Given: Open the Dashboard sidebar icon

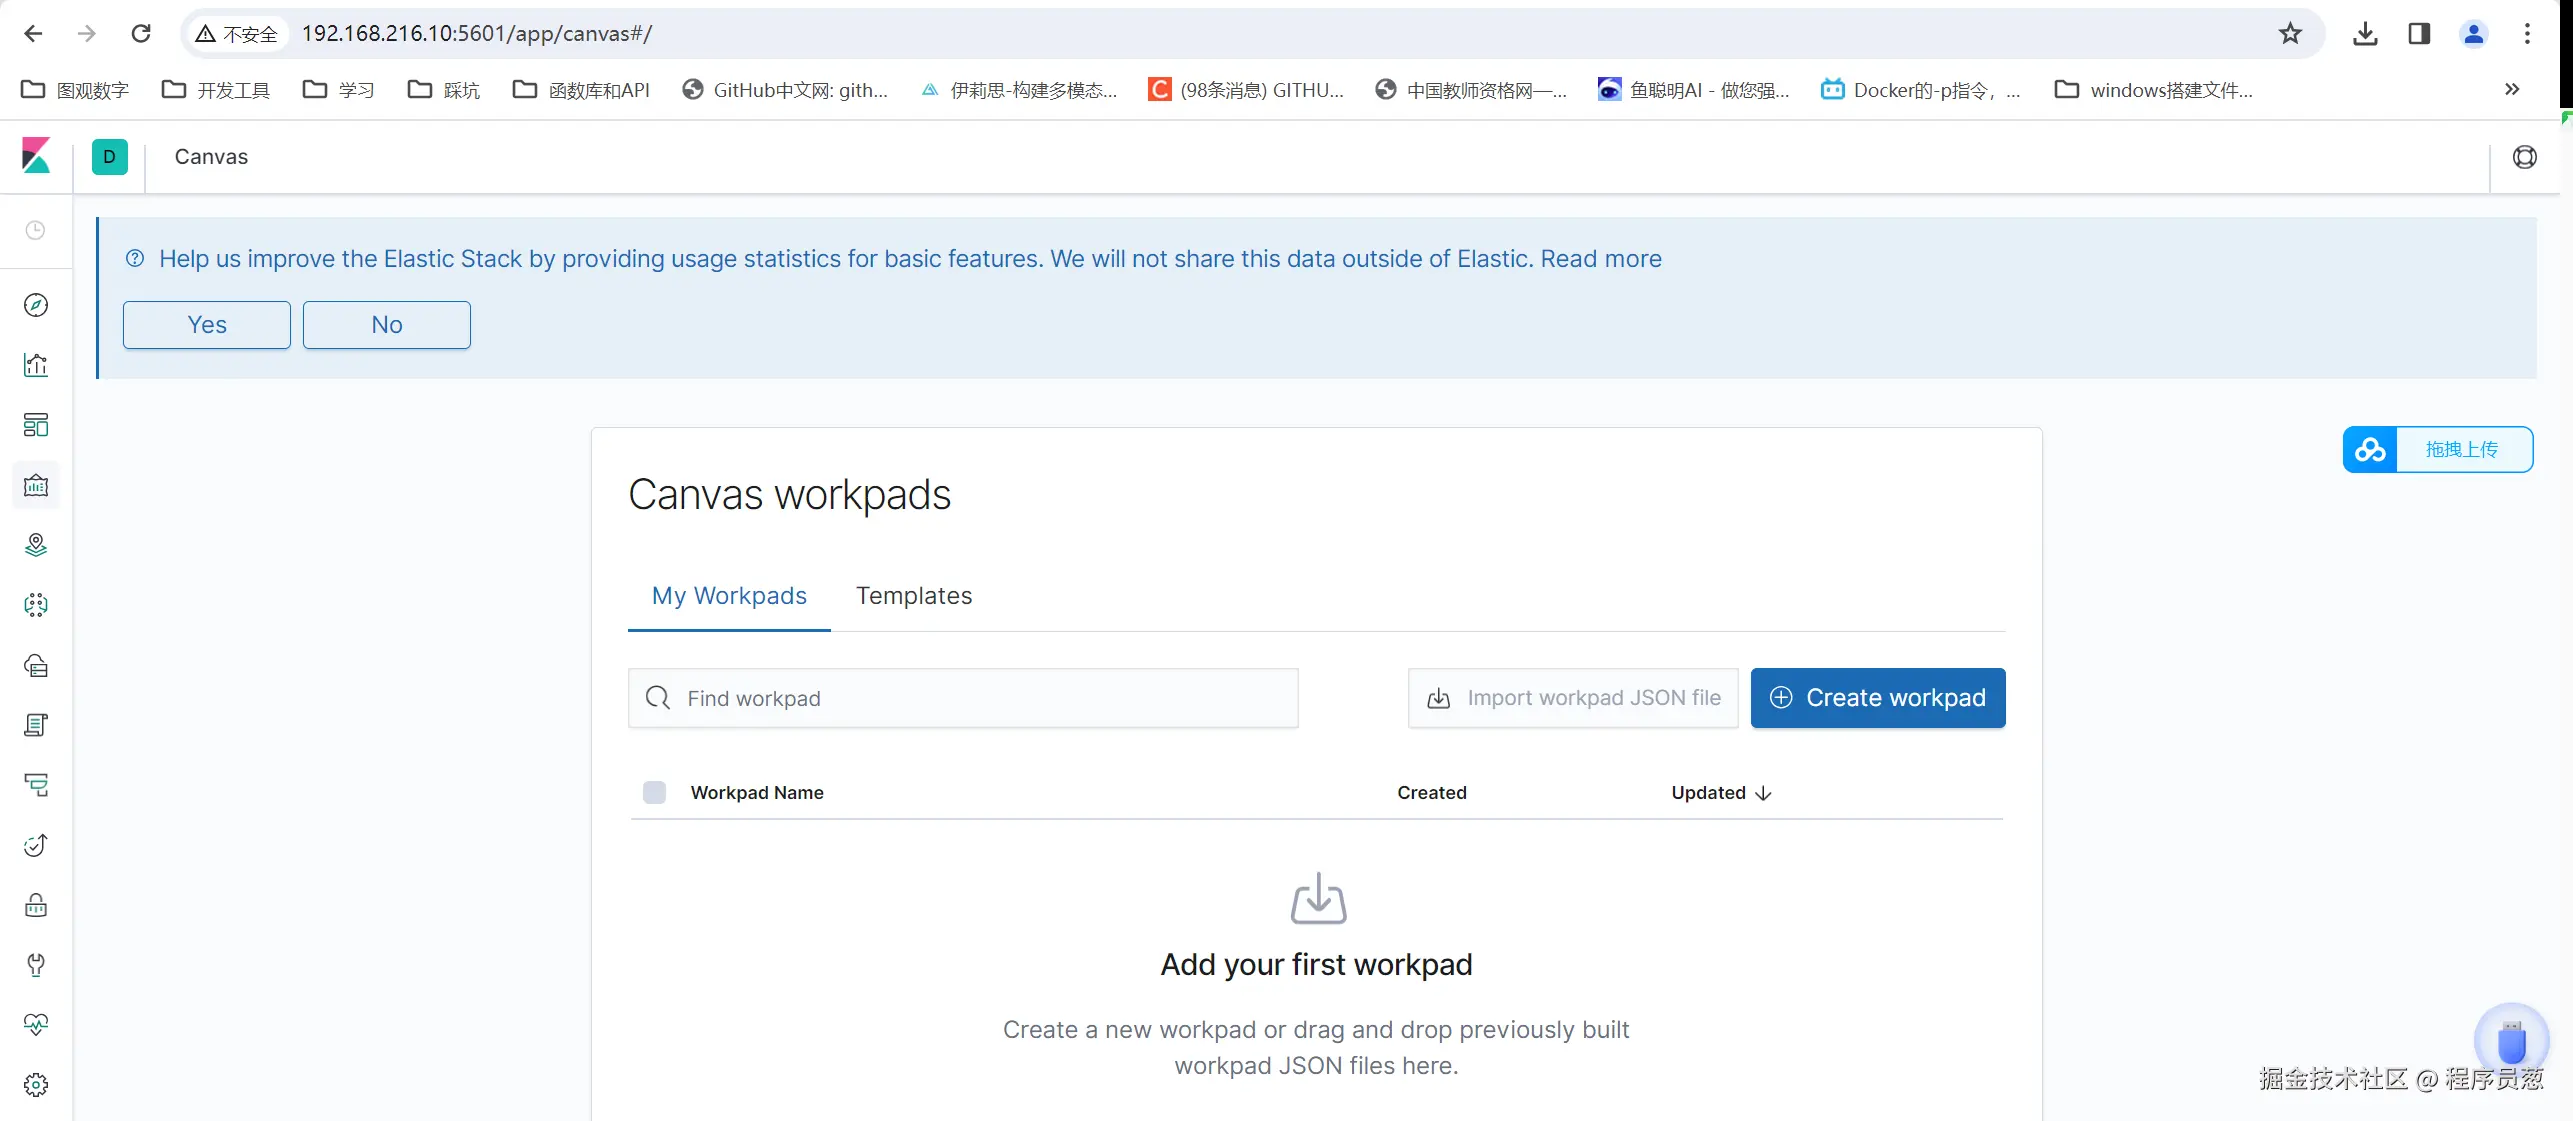Looking at the screenshot, I should click(36, 425).
